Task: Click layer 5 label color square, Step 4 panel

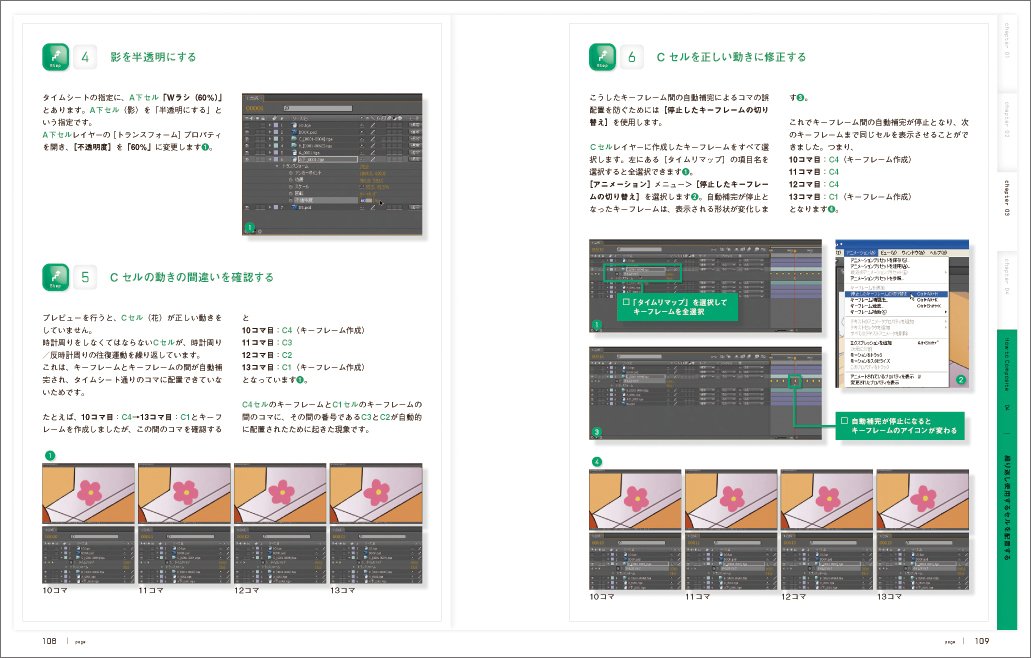Action: [x=276, y=153]
